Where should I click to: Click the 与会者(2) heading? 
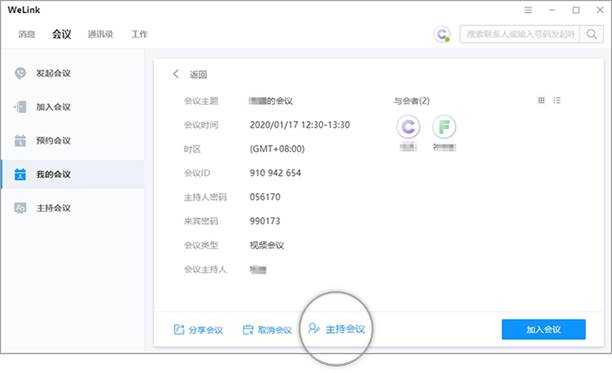click(x=411, y=101)
